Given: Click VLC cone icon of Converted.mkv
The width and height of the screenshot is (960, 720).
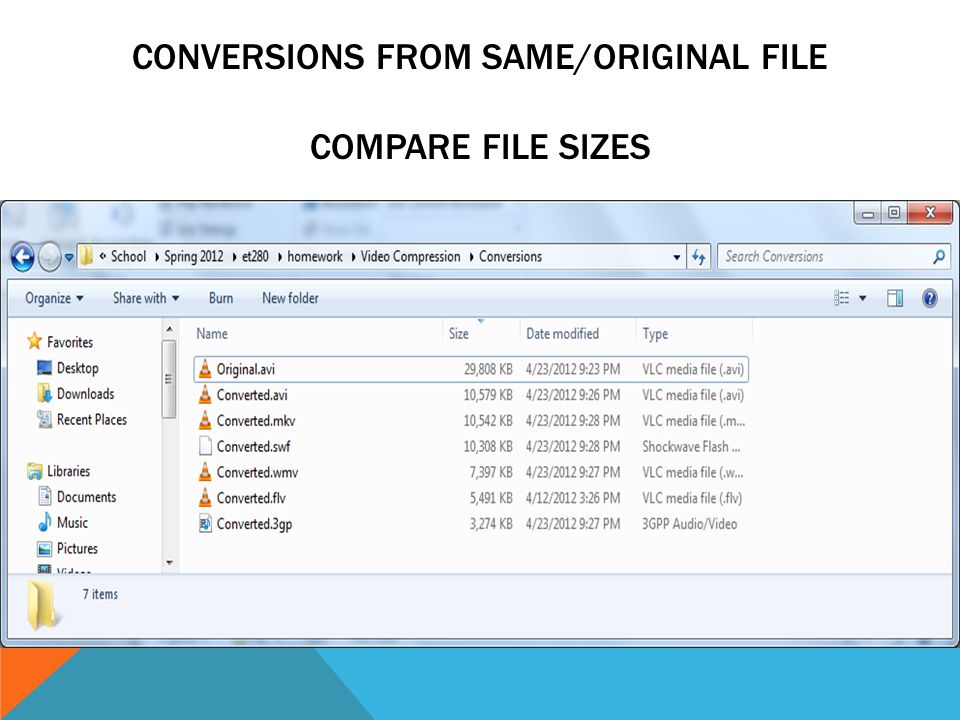Looking at the screenshot, I should pos(205,420).
